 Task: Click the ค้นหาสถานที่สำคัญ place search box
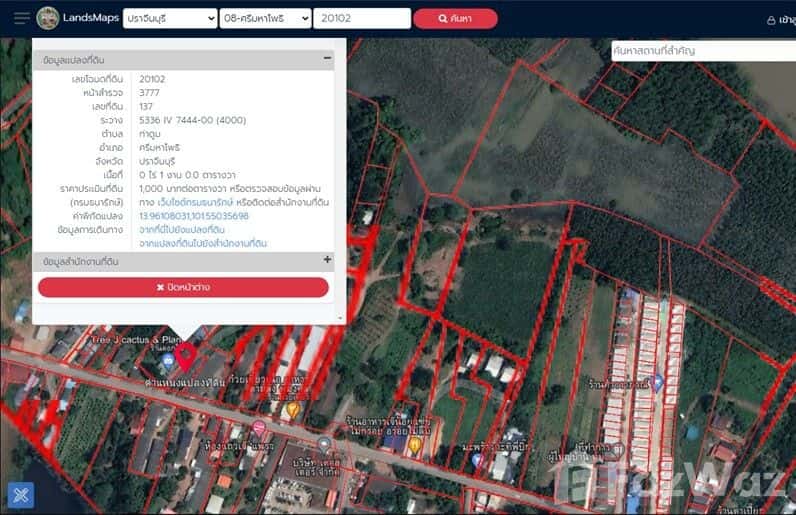click(702, 51)
